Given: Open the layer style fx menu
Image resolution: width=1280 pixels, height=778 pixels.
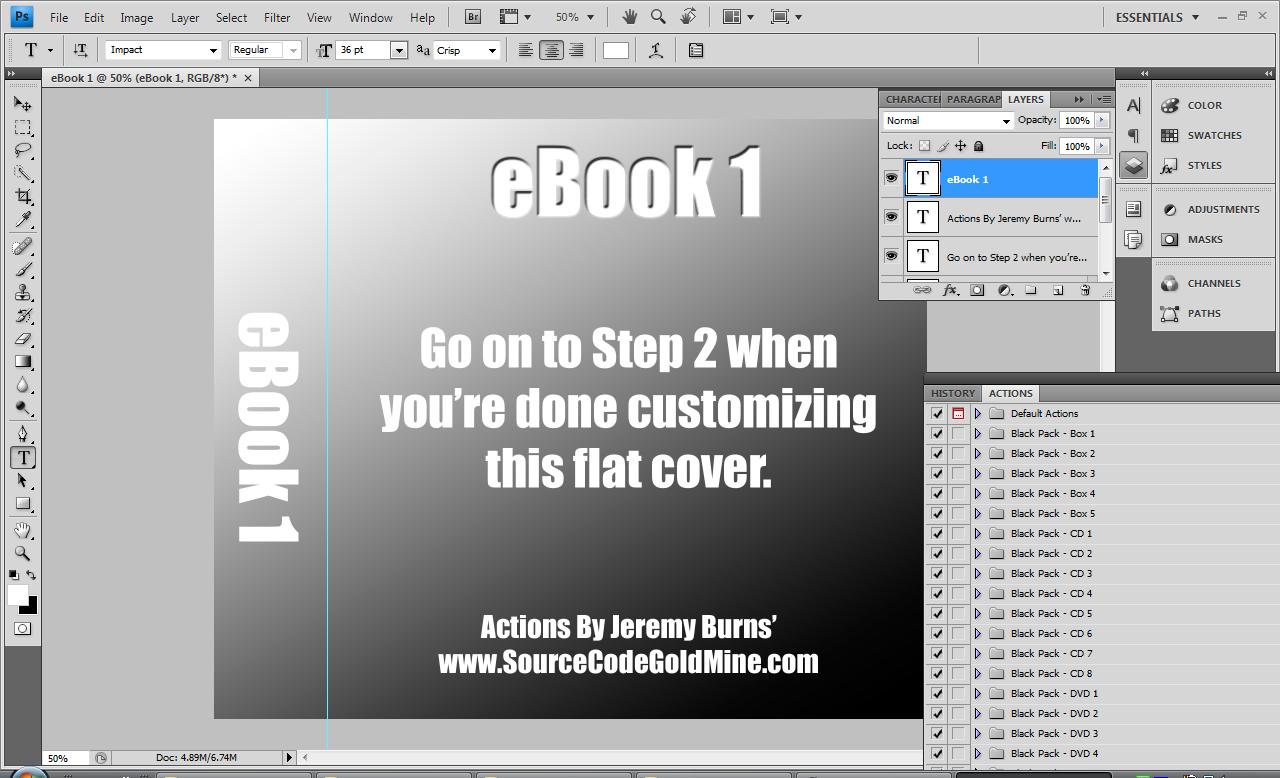Looking at the screenshot, I should point(951,290).
